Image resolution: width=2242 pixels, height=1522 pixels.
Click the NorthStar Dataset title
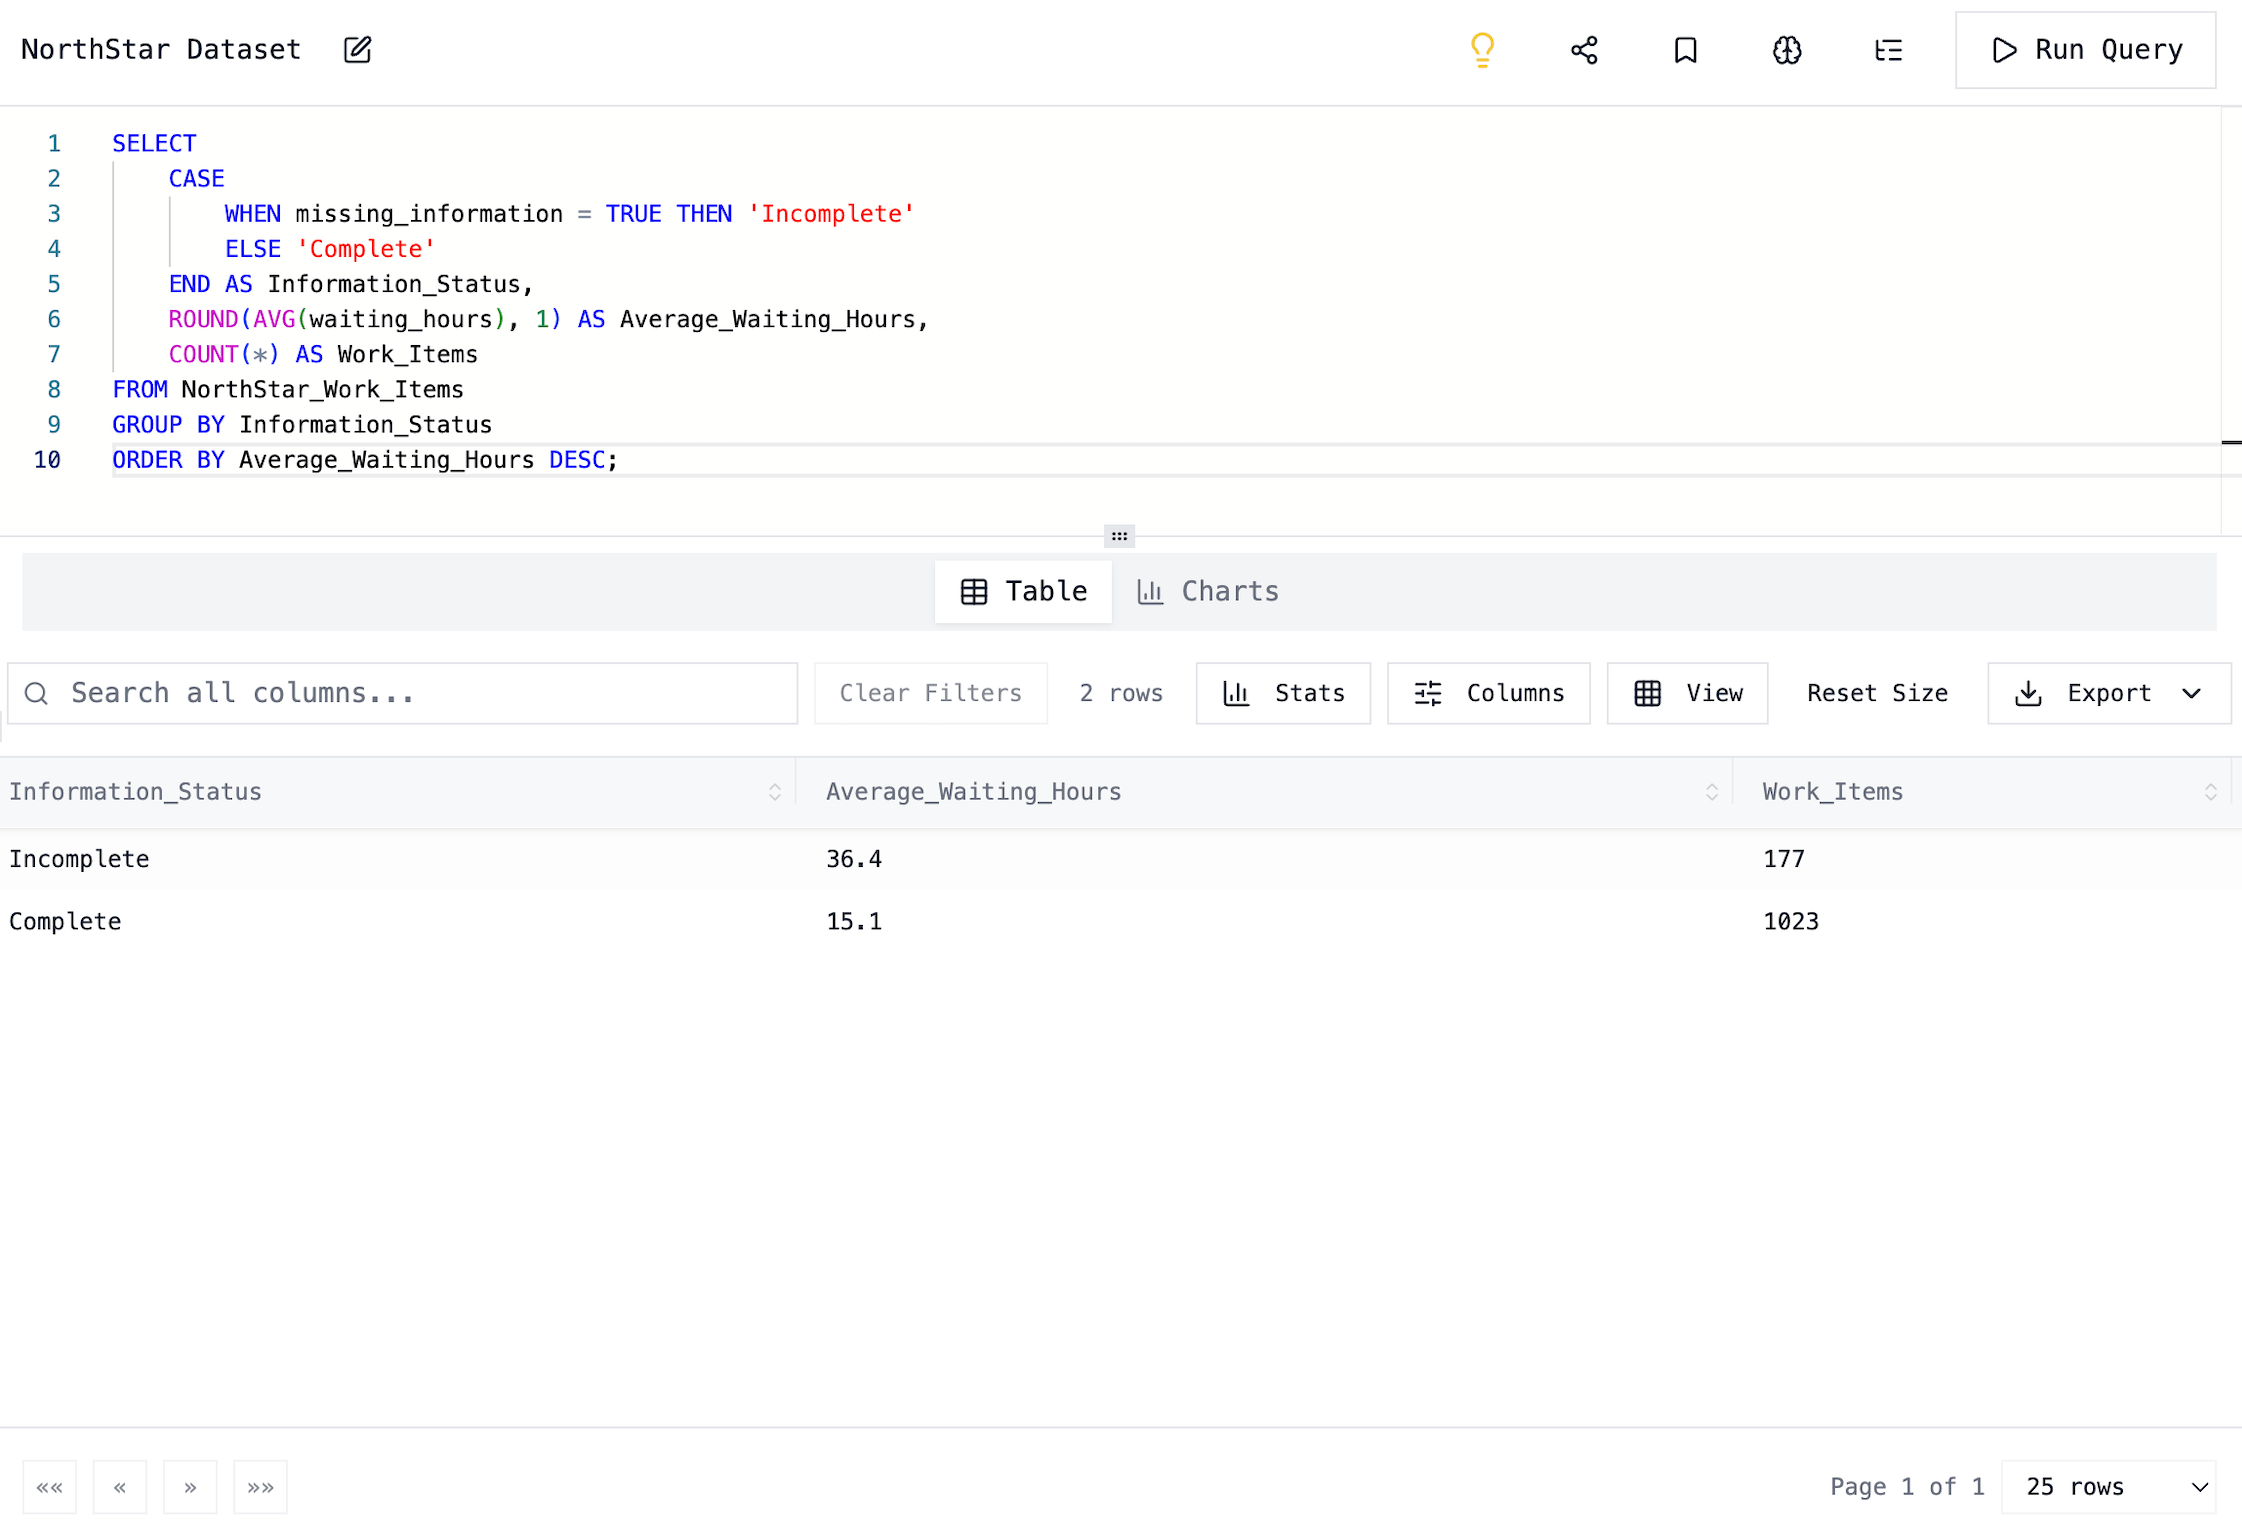(x=161, y=50)
